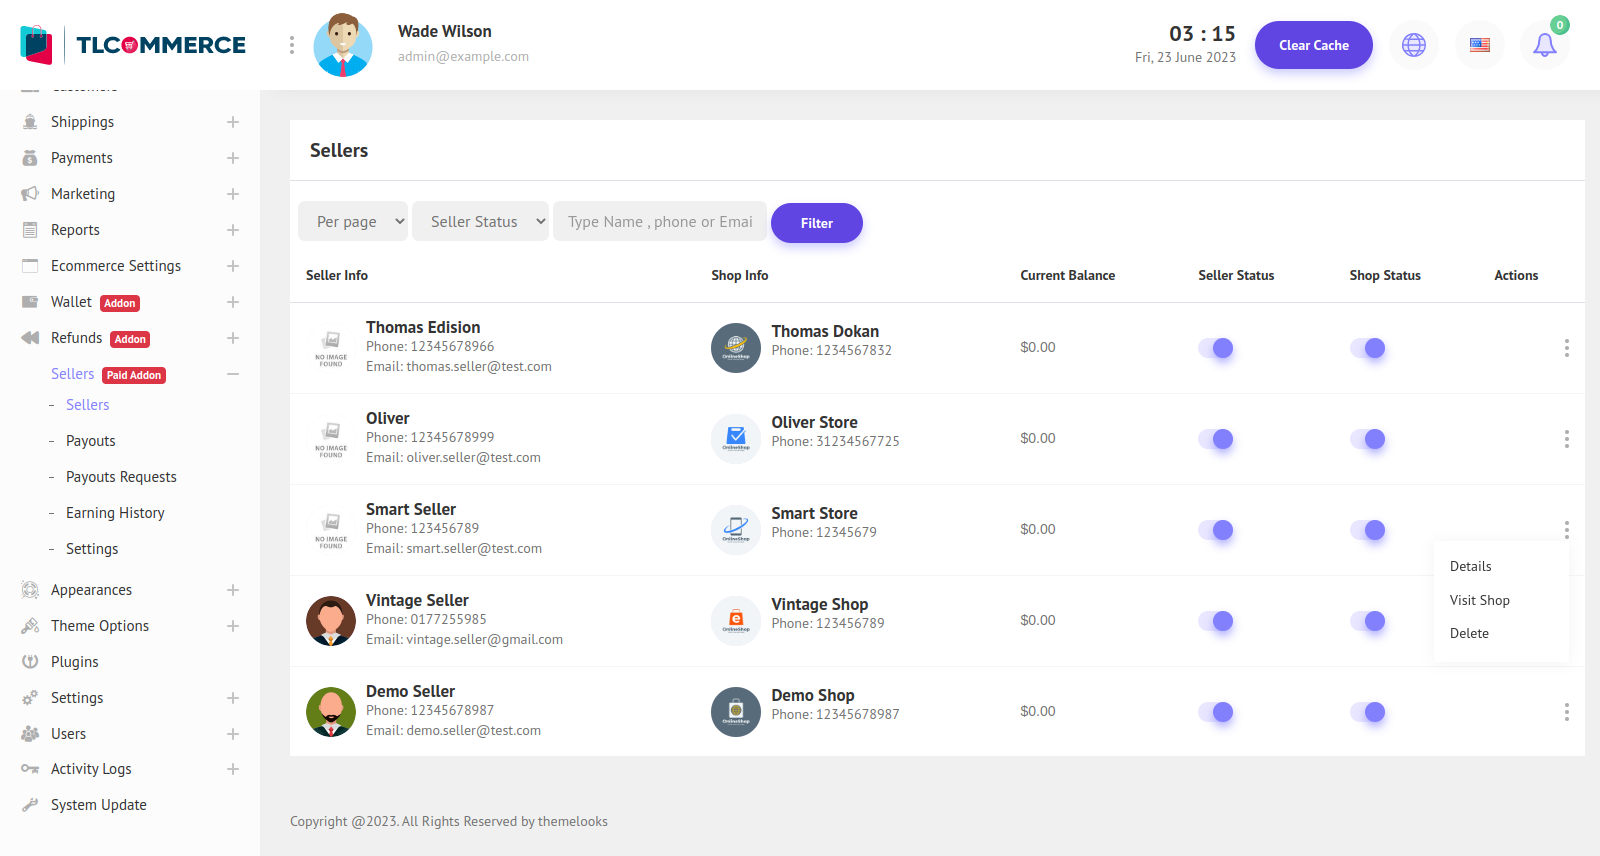The image size is (1600, 856).
Task: Open the Per page dropdown
Action: point(353,222)
